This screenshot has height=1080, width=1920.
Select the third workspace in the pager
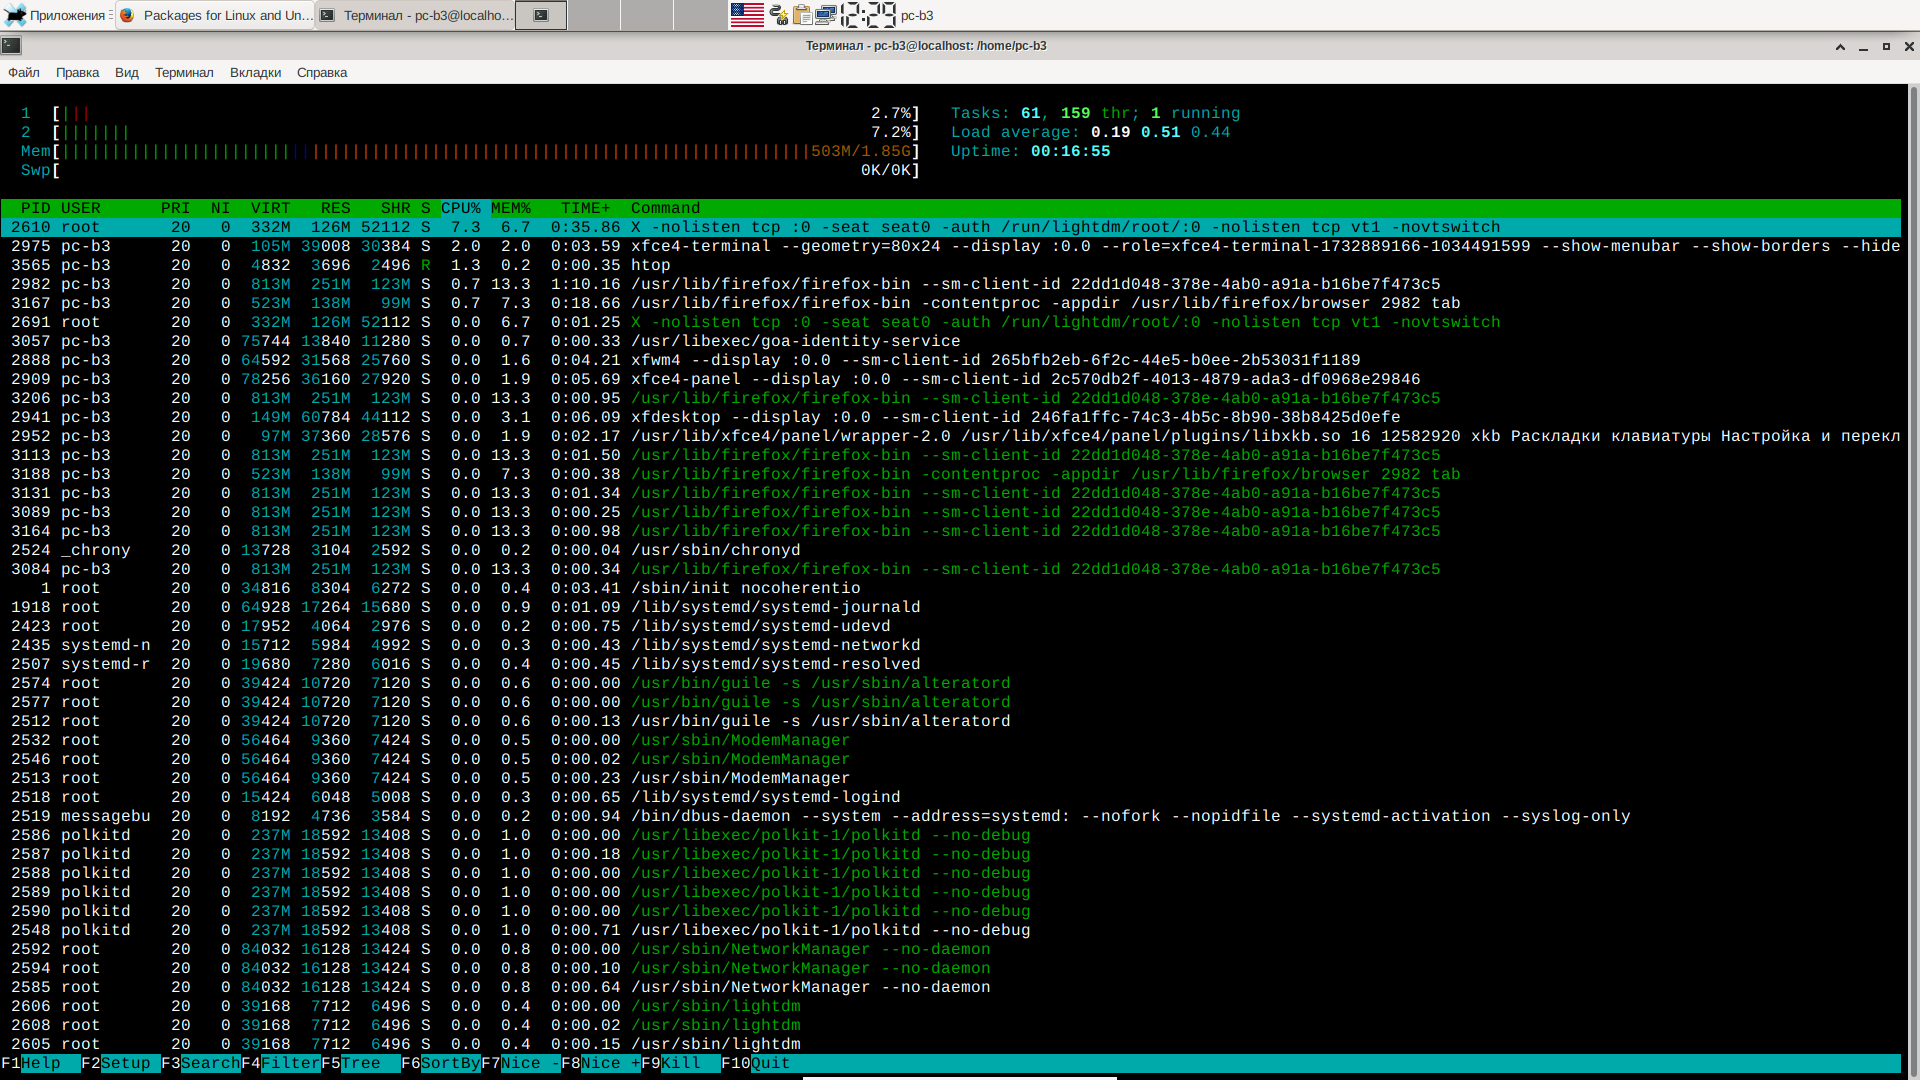coord(647,15)
